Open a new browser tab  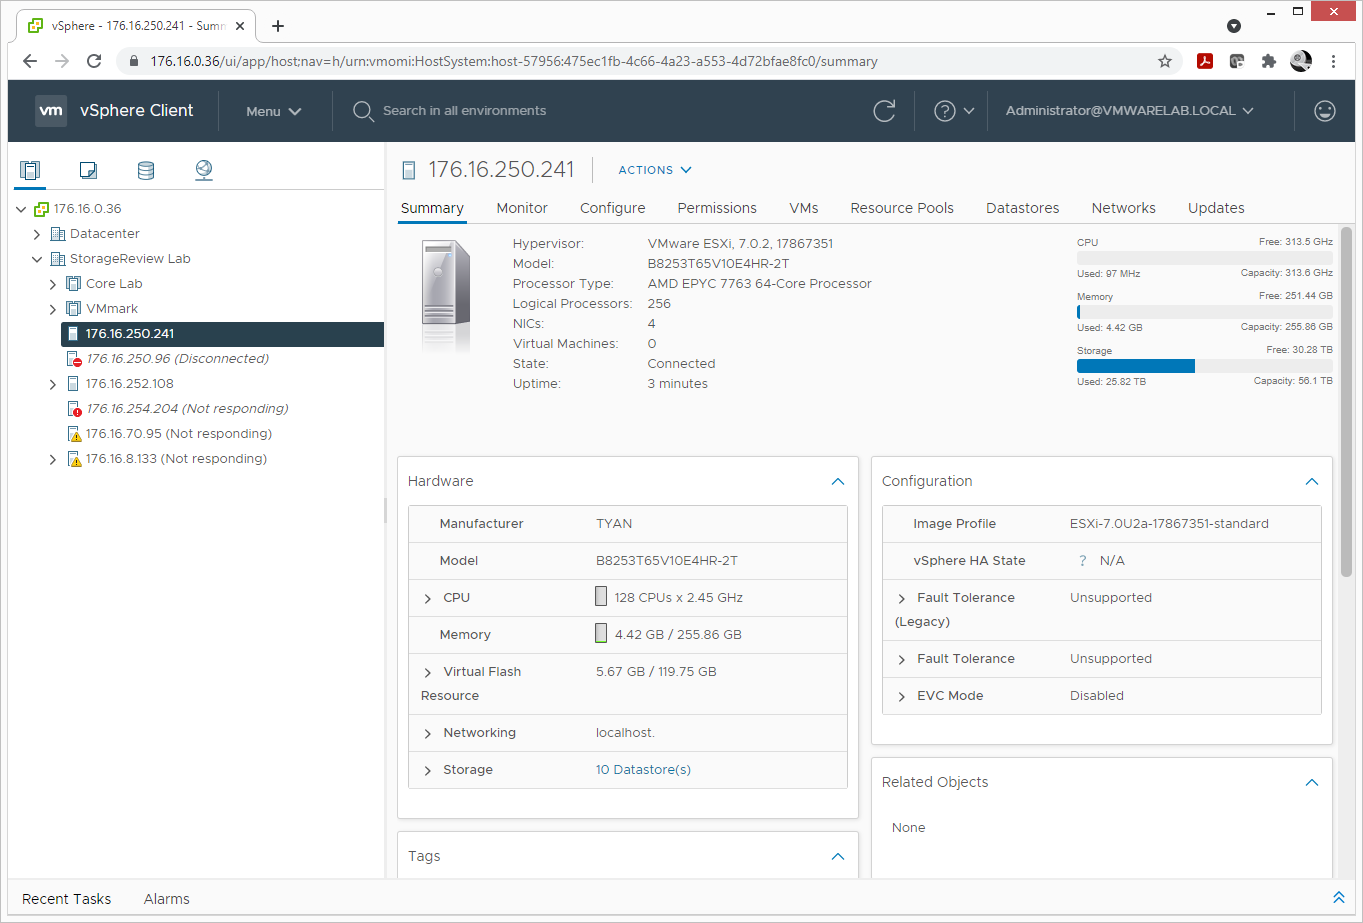point(278,26)
